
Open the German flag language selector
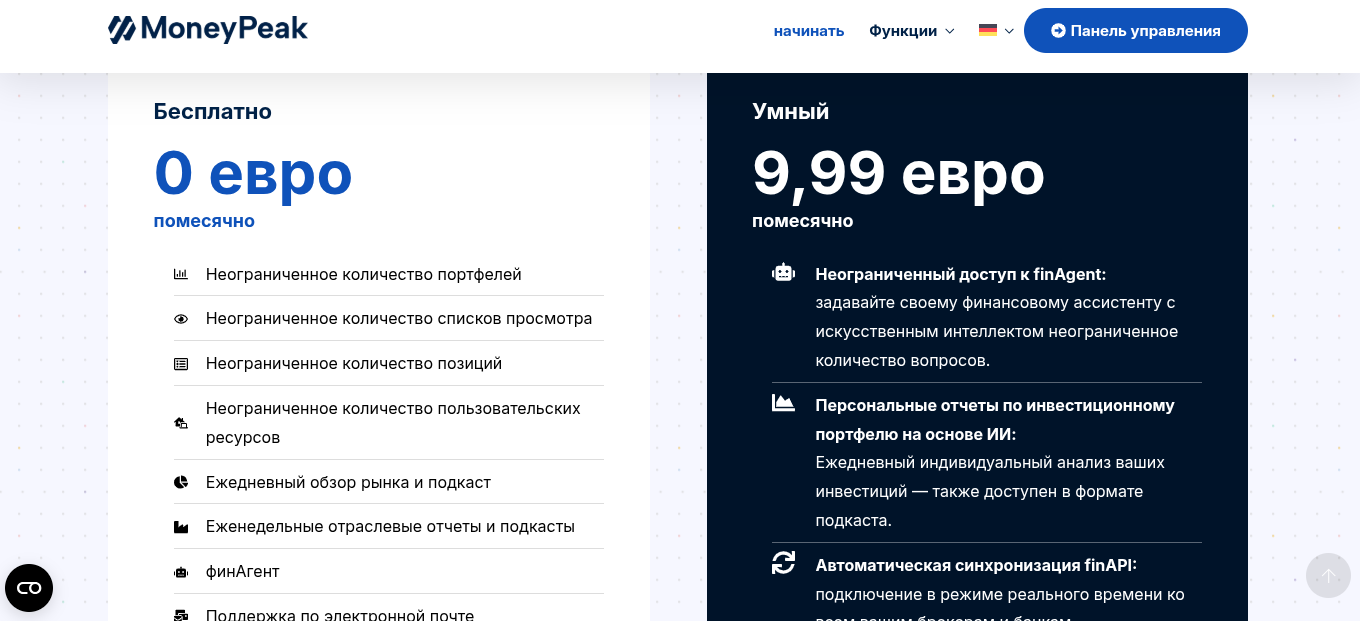click(988, 30)
